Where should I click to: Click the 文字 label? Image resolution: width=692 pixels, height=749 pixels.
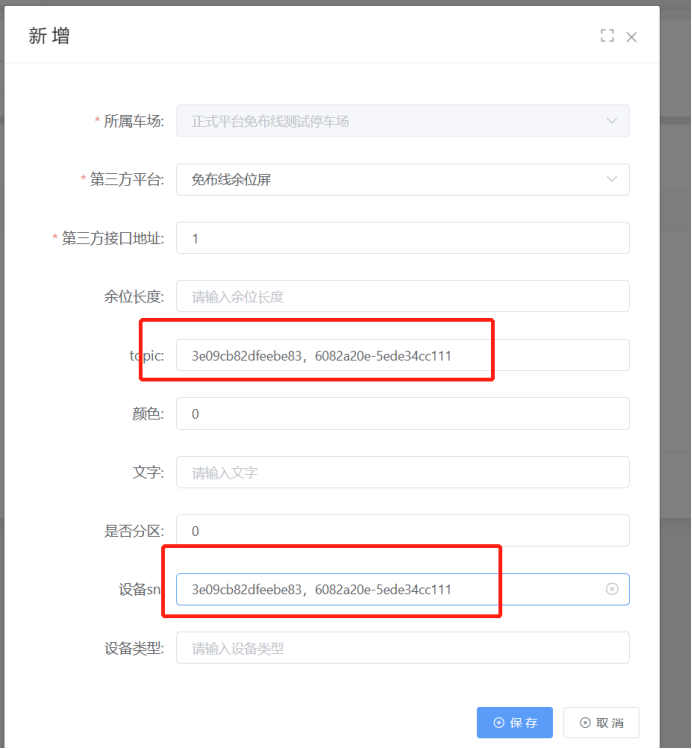(148, 472)
